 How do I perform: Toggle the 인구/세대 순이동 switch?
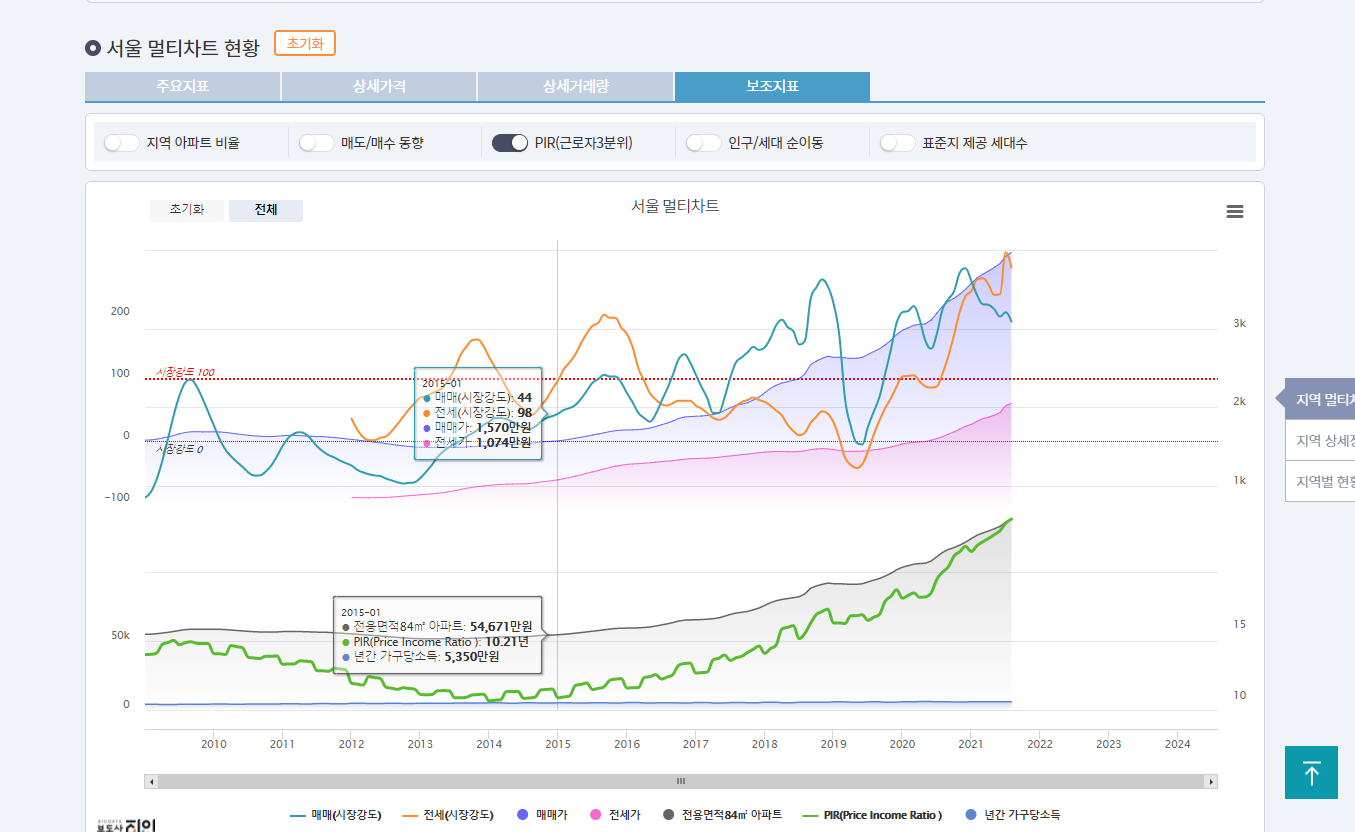click(x=704, y=143)
